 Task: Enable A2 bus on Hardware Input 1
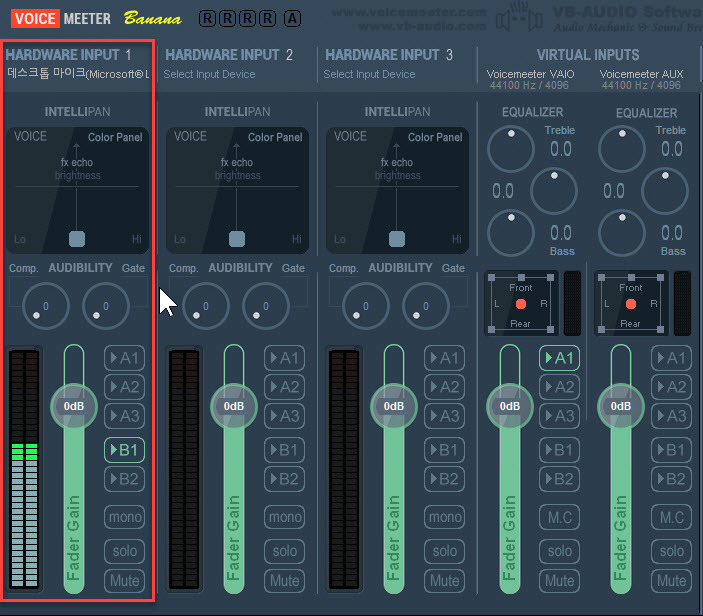pos(125,386)
